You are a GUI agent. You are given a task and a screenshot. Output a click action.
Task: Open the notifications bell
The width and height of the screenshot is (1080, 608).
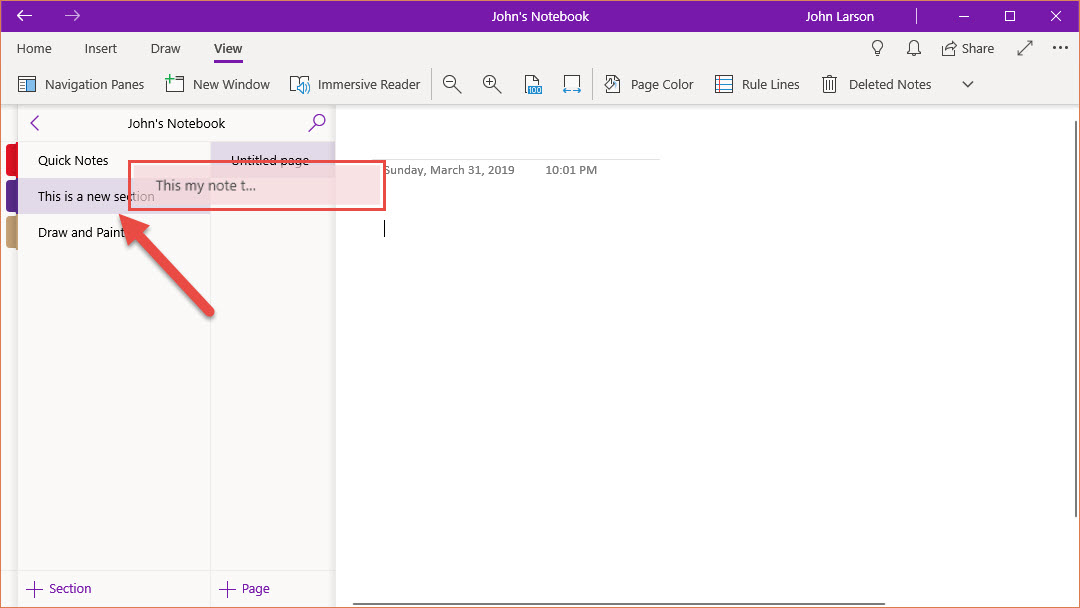click(x=913, y=48)
